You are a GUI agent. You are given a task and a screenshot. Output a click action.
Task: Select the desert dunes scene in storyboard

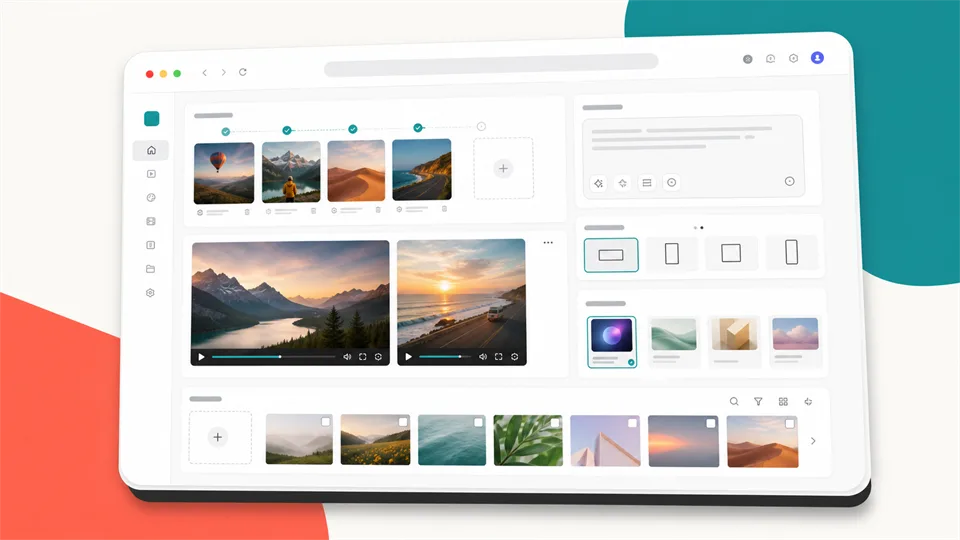[356, 171]
